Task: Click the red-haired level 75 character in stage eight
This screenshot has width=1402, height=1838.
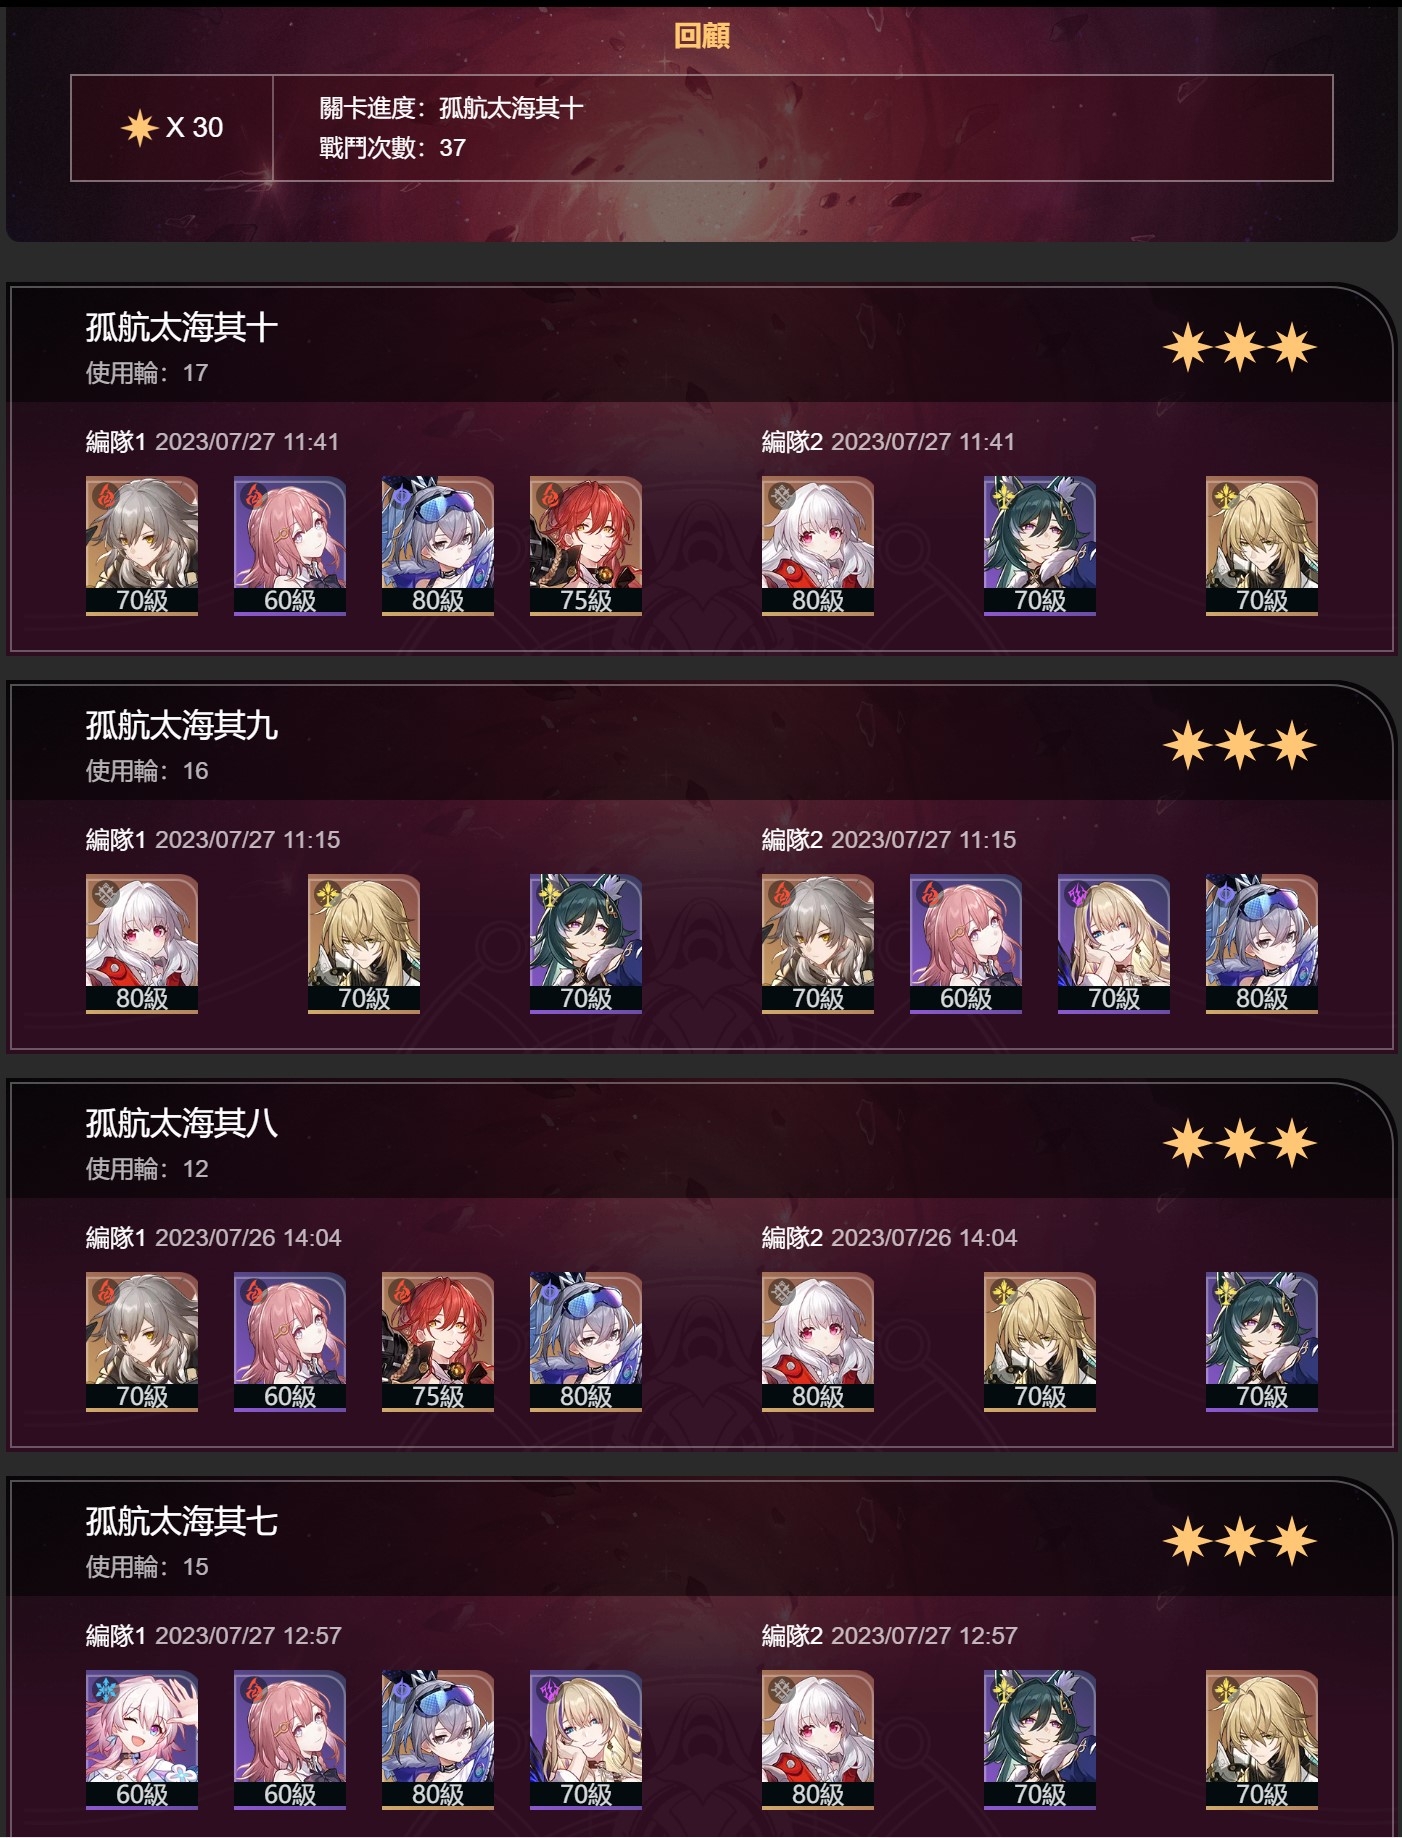Action: pos(437,1342)
